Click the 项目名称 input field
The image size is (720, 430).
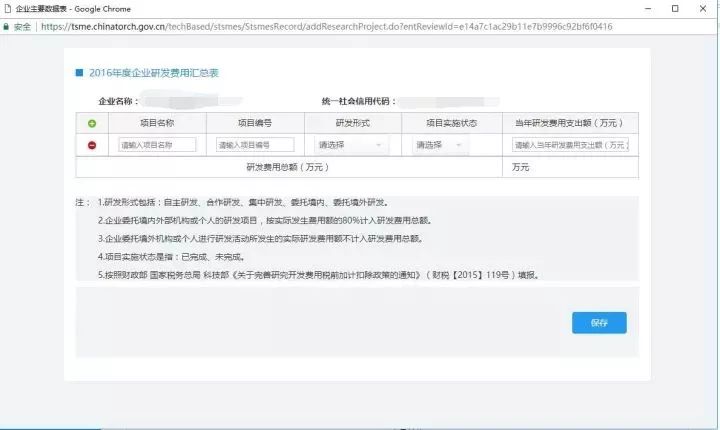point(156,145)
